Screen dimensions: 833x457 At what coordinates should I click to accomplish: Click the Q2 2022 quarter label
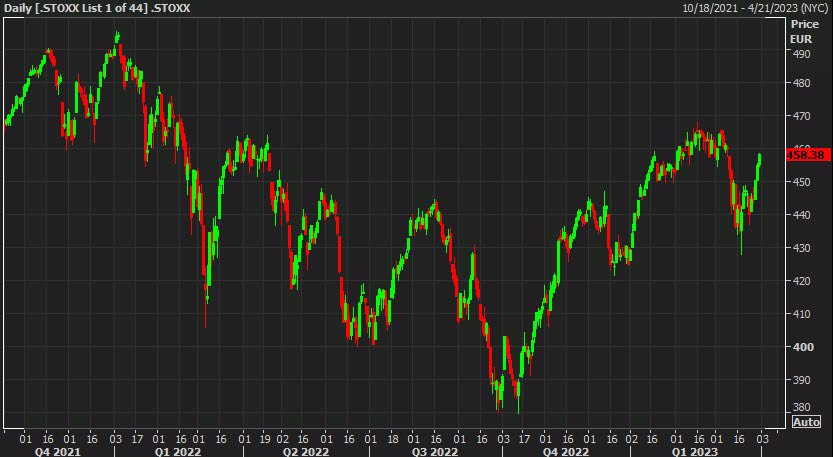(306, 452)
